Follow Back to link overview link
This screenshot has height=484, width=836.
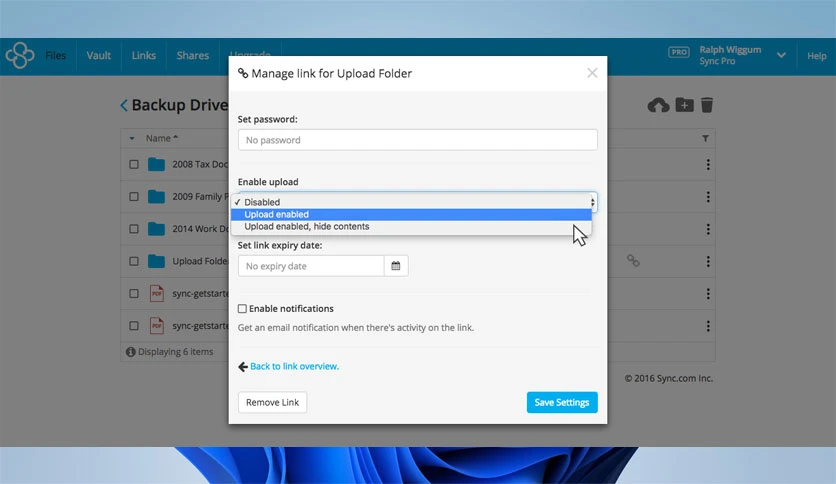pos(294,366)
